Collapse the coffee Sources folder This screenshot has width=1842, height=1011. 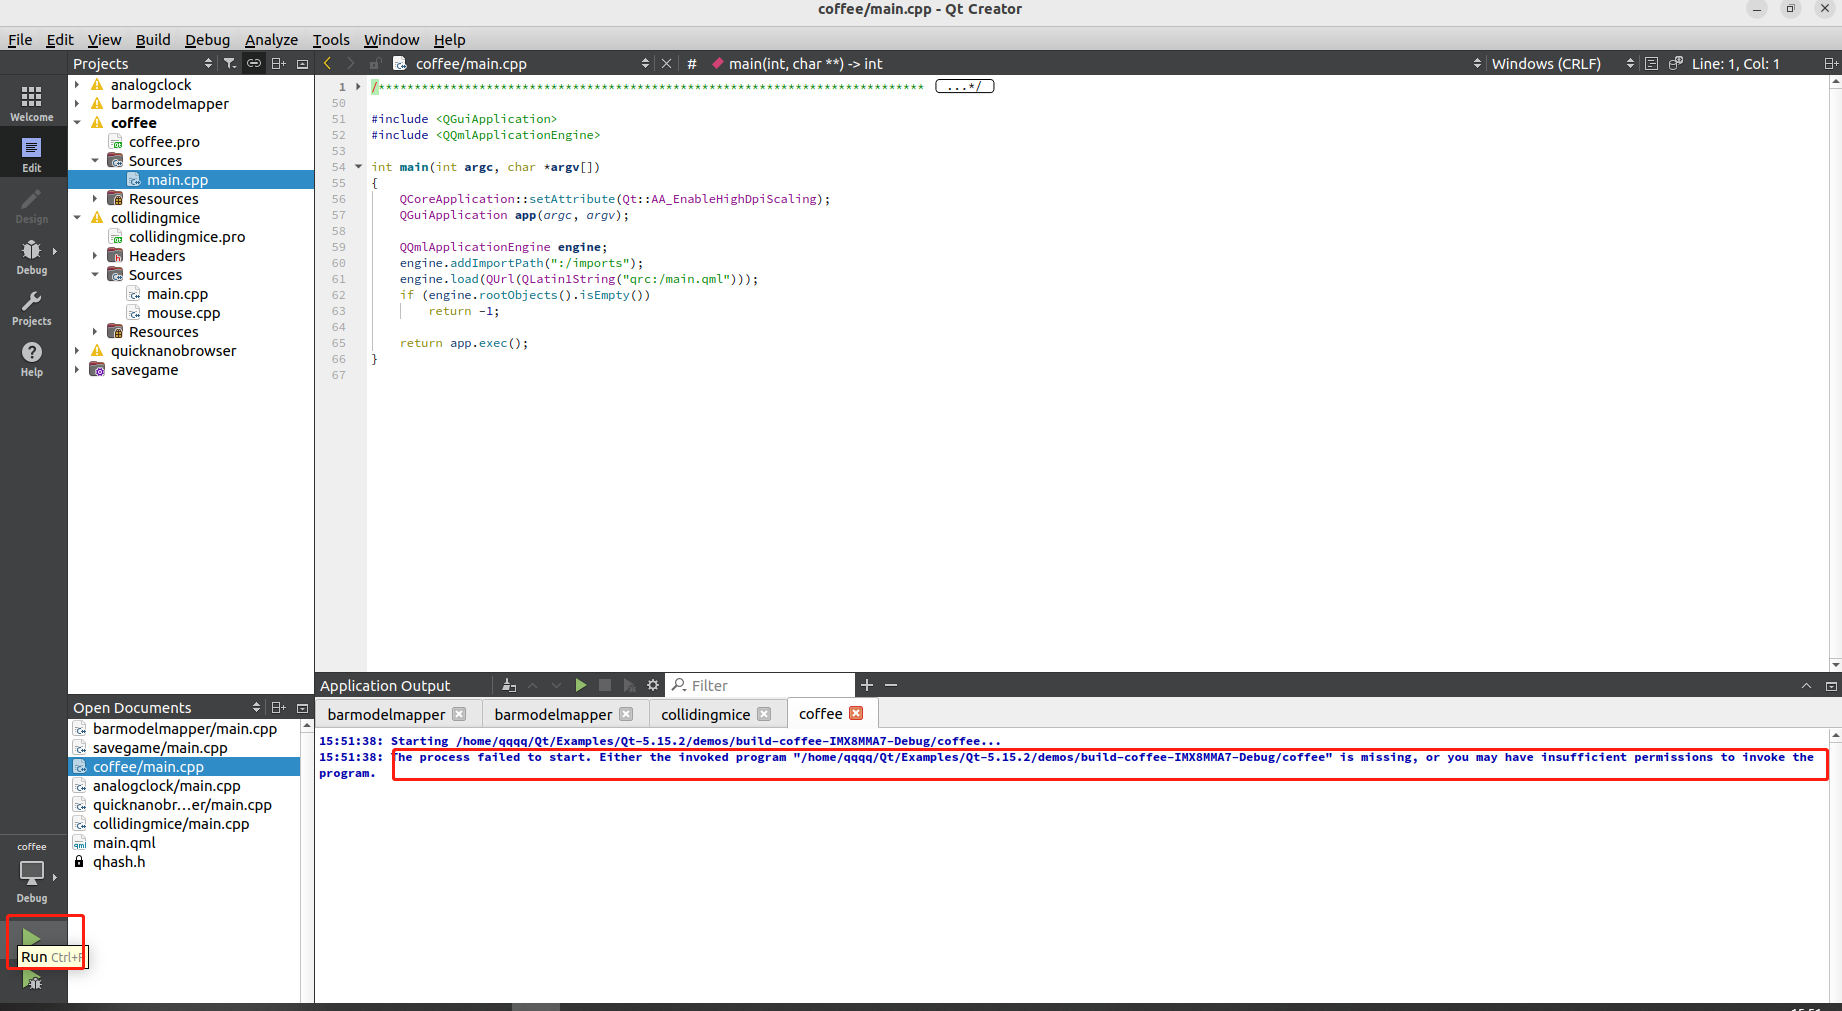point(95,161)
